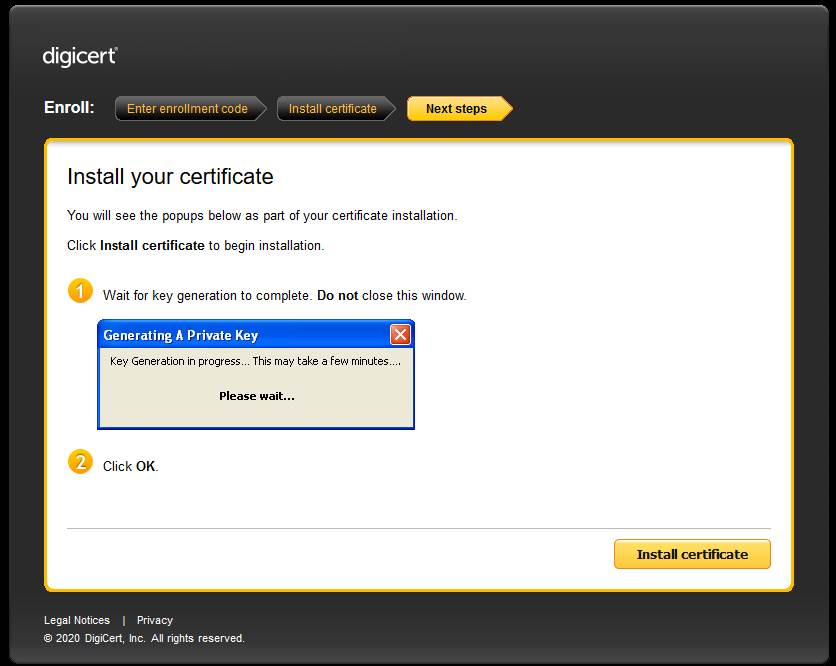Image resolution: width=836 pixels, height=666 pixels.
Task: Select the 'Install certificate' step in the Enroll bar
Action: coord(332,109)
